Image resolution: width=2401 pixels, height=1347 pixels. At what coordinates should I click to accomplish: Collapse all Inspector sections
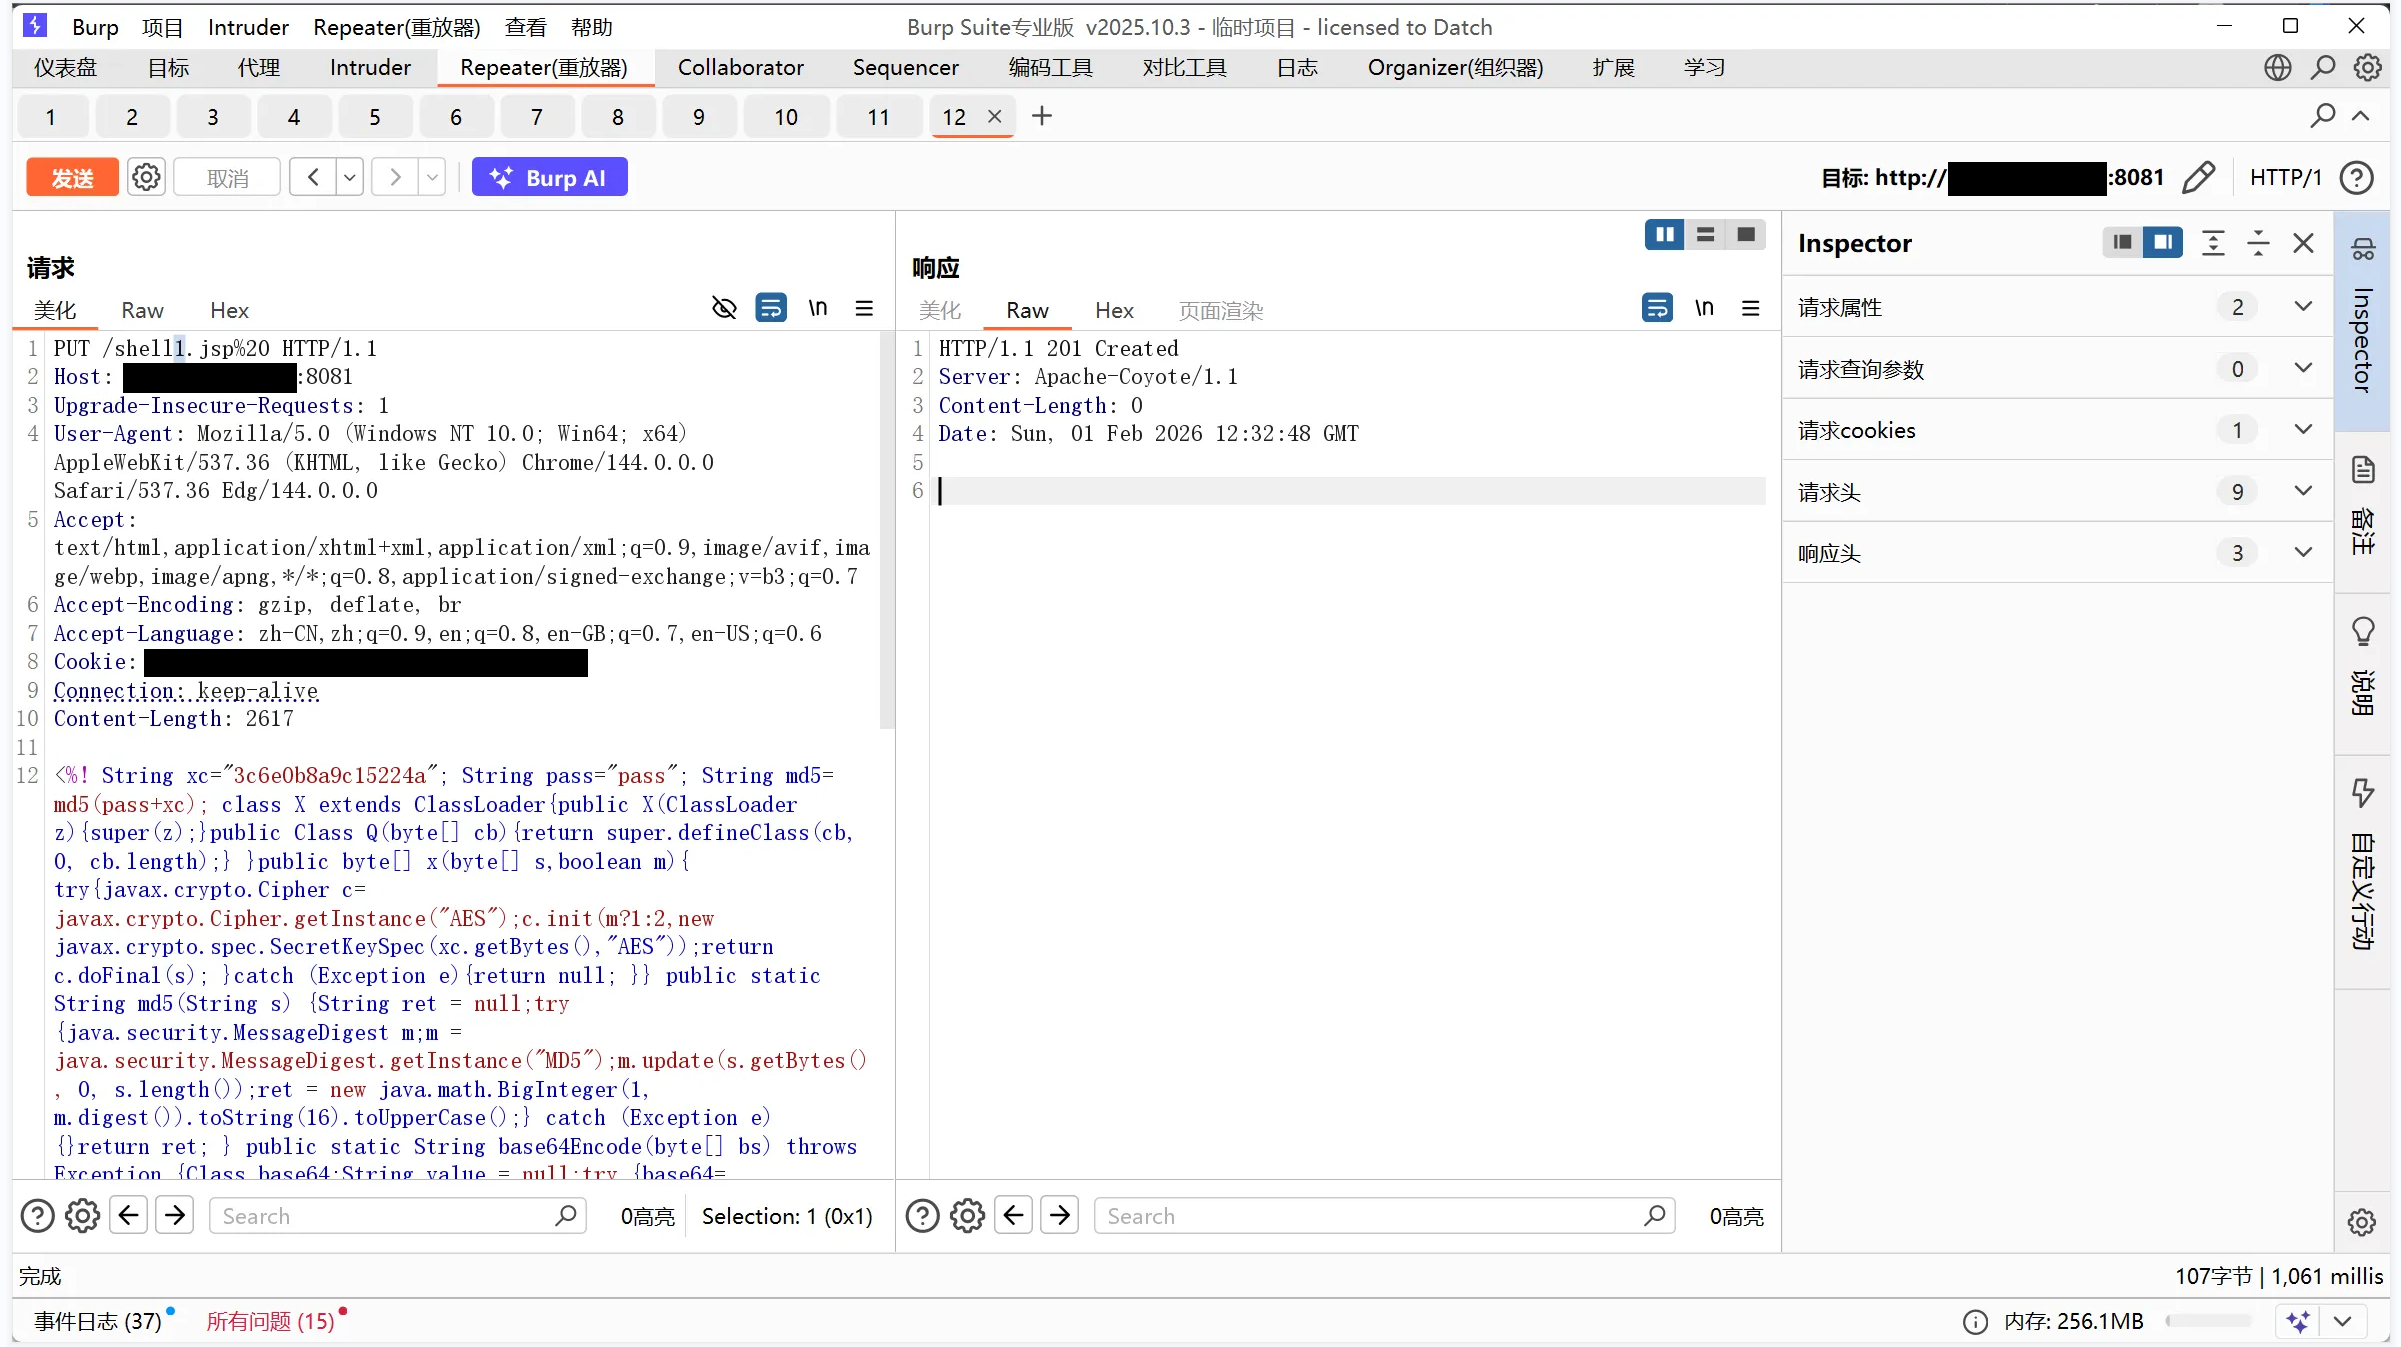(2258, 243)
